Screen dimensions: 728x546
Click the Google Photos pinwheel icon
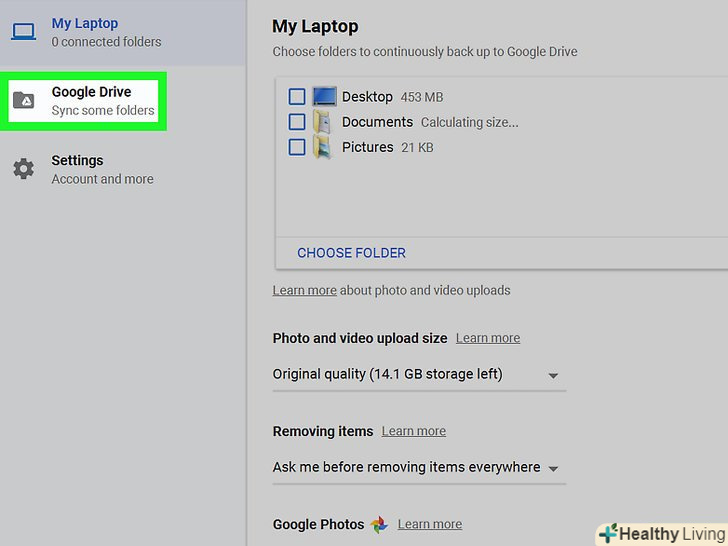pos(379,524)
